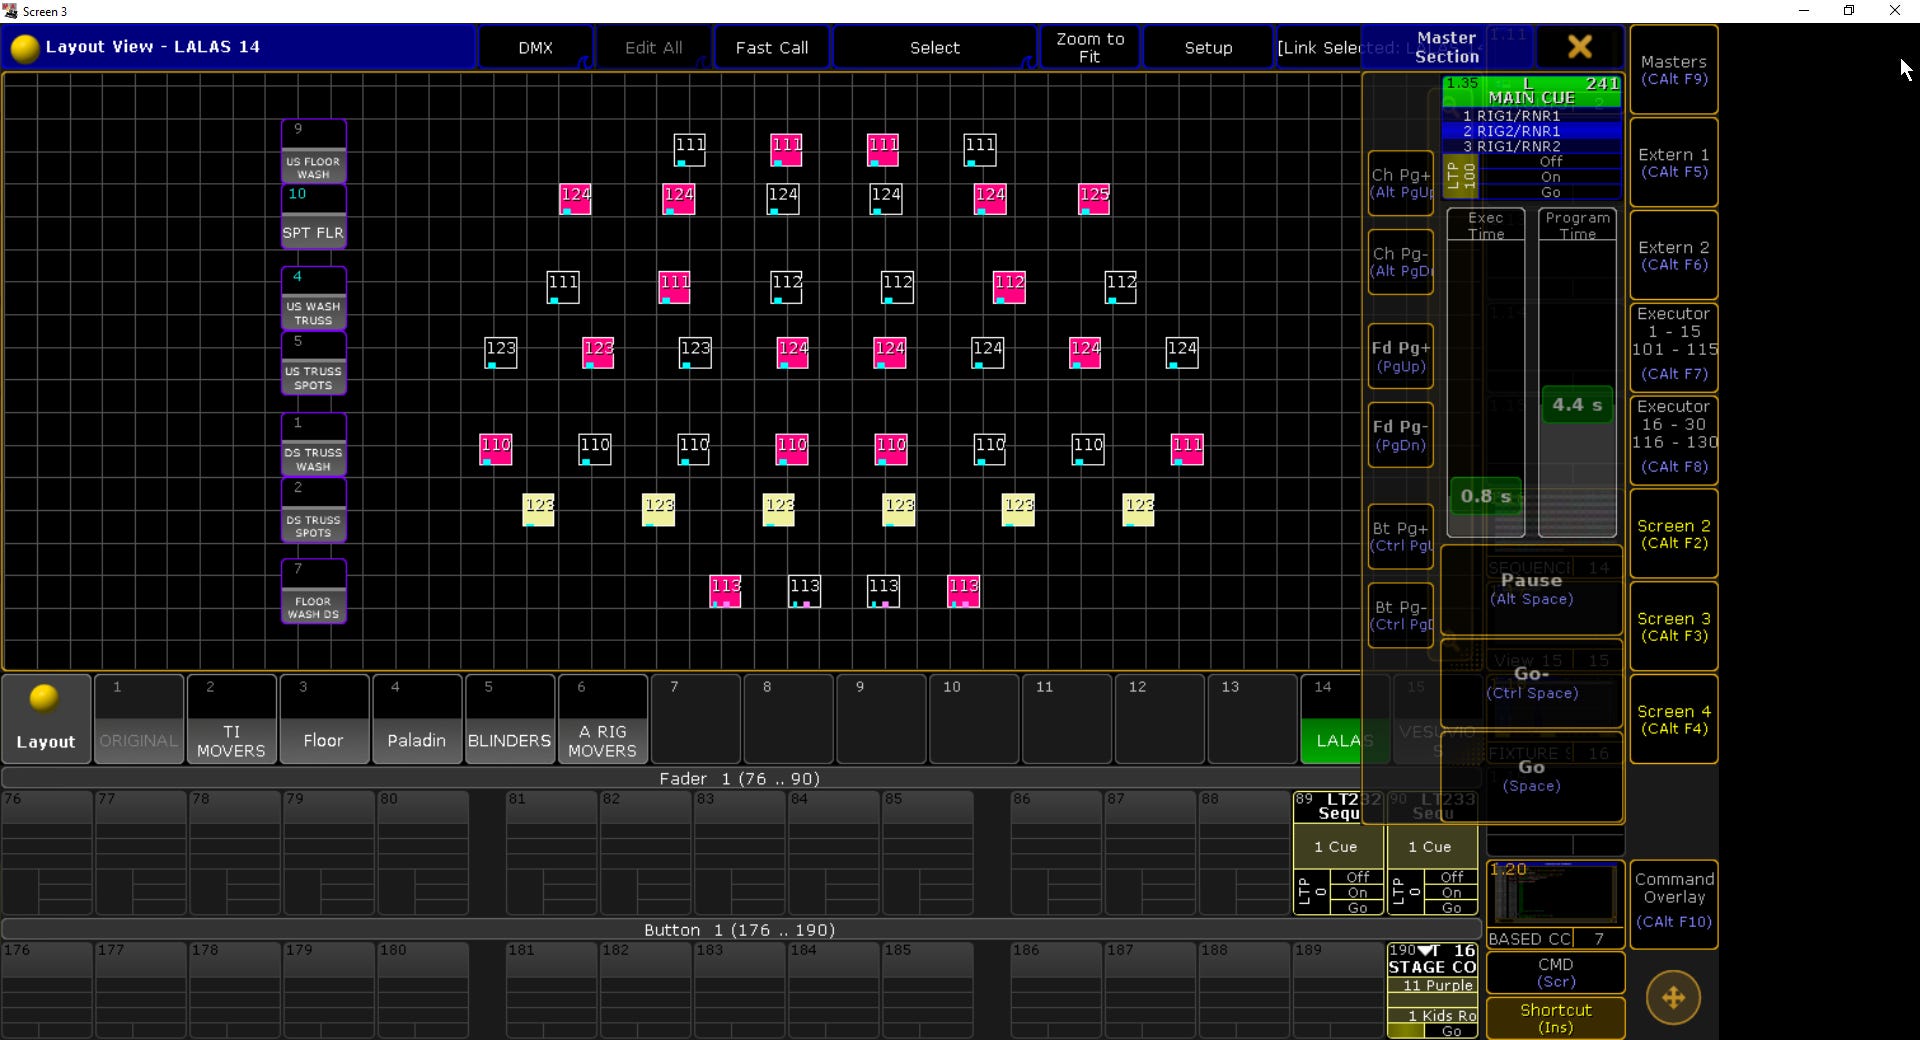Viewport: 1920px width, 1040px height.
Task: Toggle Fast Call mode
Action: tap(771, 47)
